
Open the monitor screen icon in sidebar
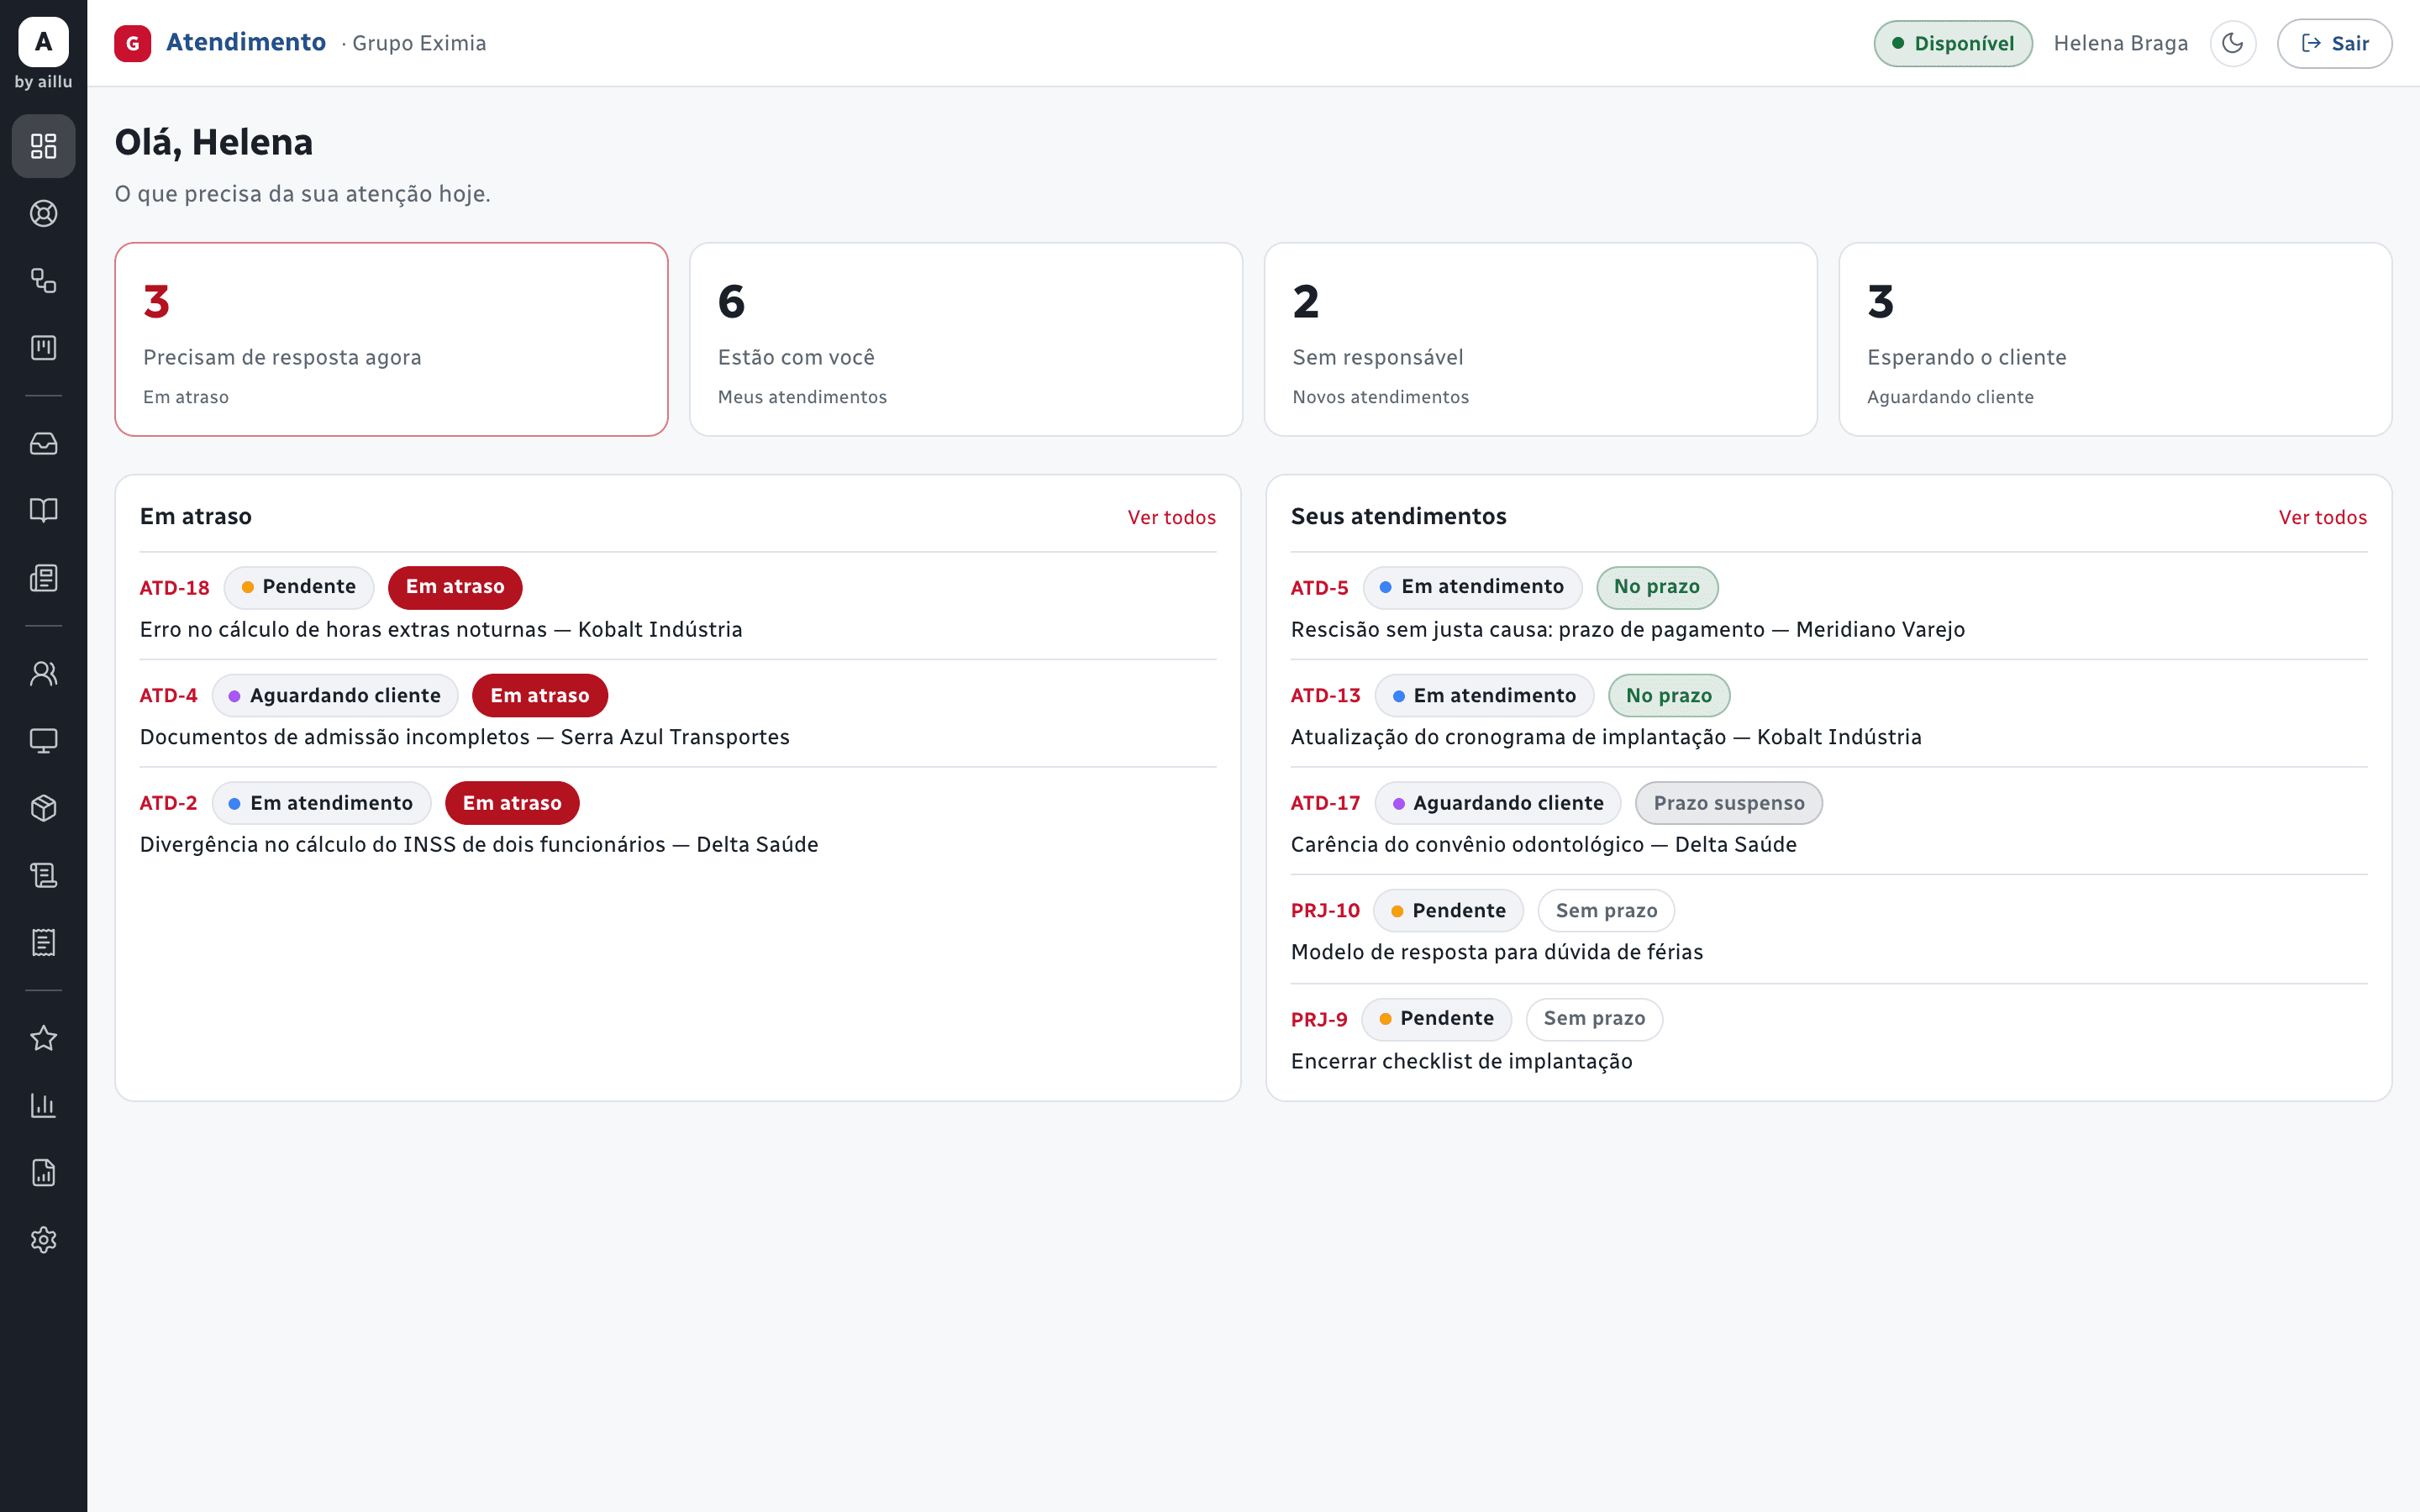click(x=43, y=740)
